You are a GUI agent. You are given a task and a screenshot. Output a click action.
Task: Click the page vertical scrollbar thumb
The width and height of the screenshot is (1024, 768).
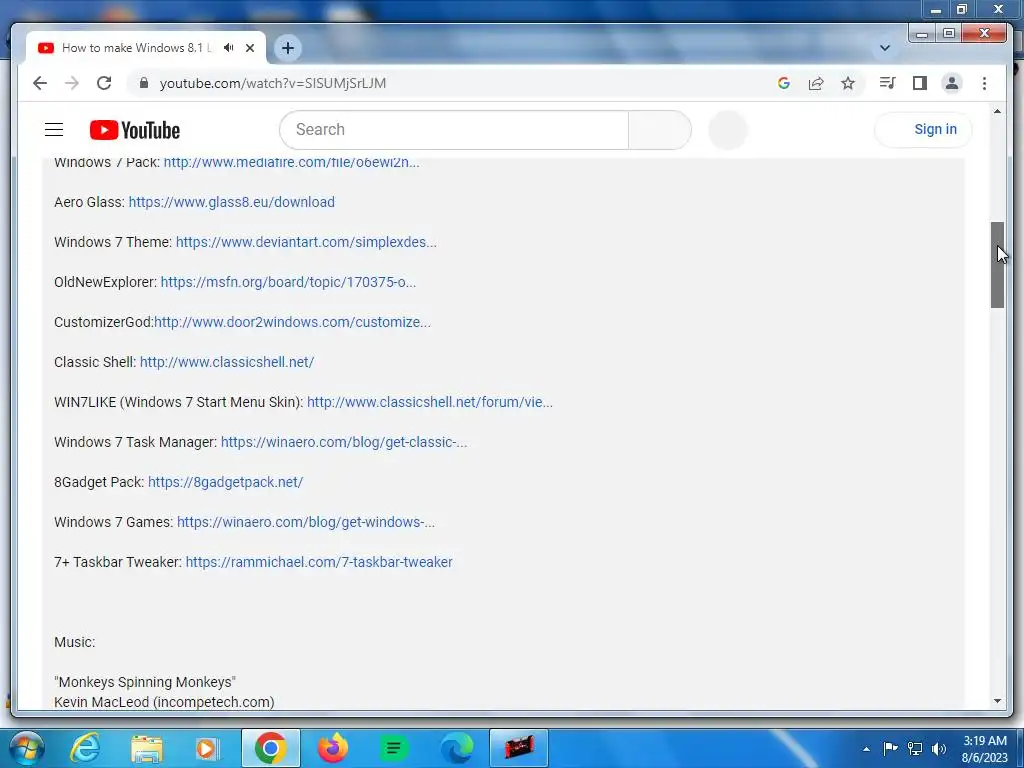[997, 264]
